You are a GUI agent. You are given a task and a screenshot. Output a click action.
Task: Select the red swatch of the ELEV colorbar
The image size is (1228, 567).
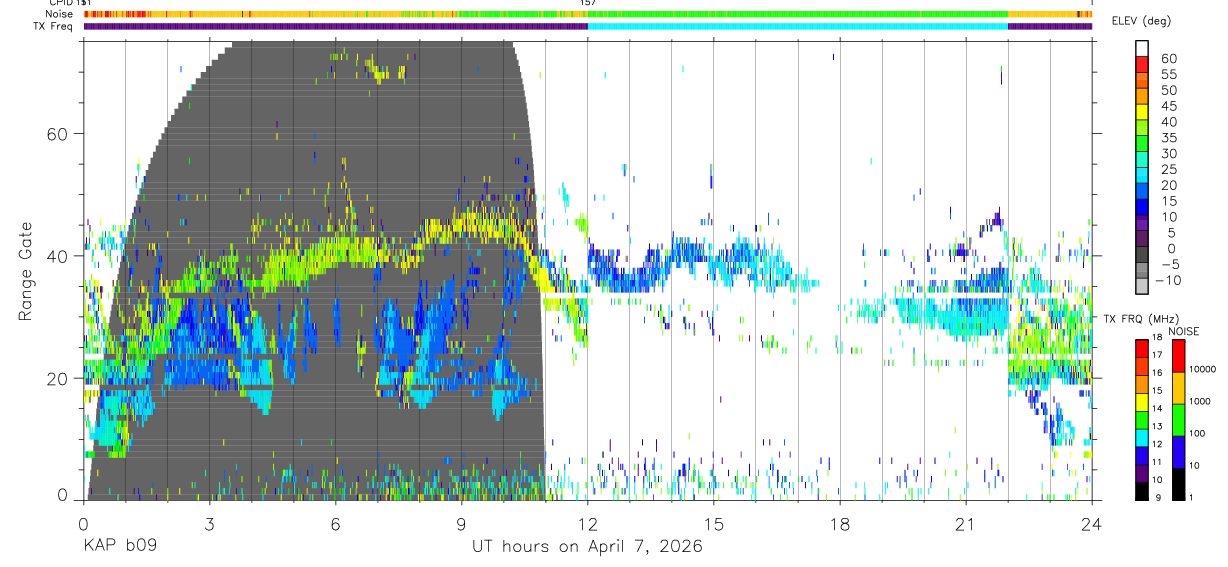point(1142,66)
